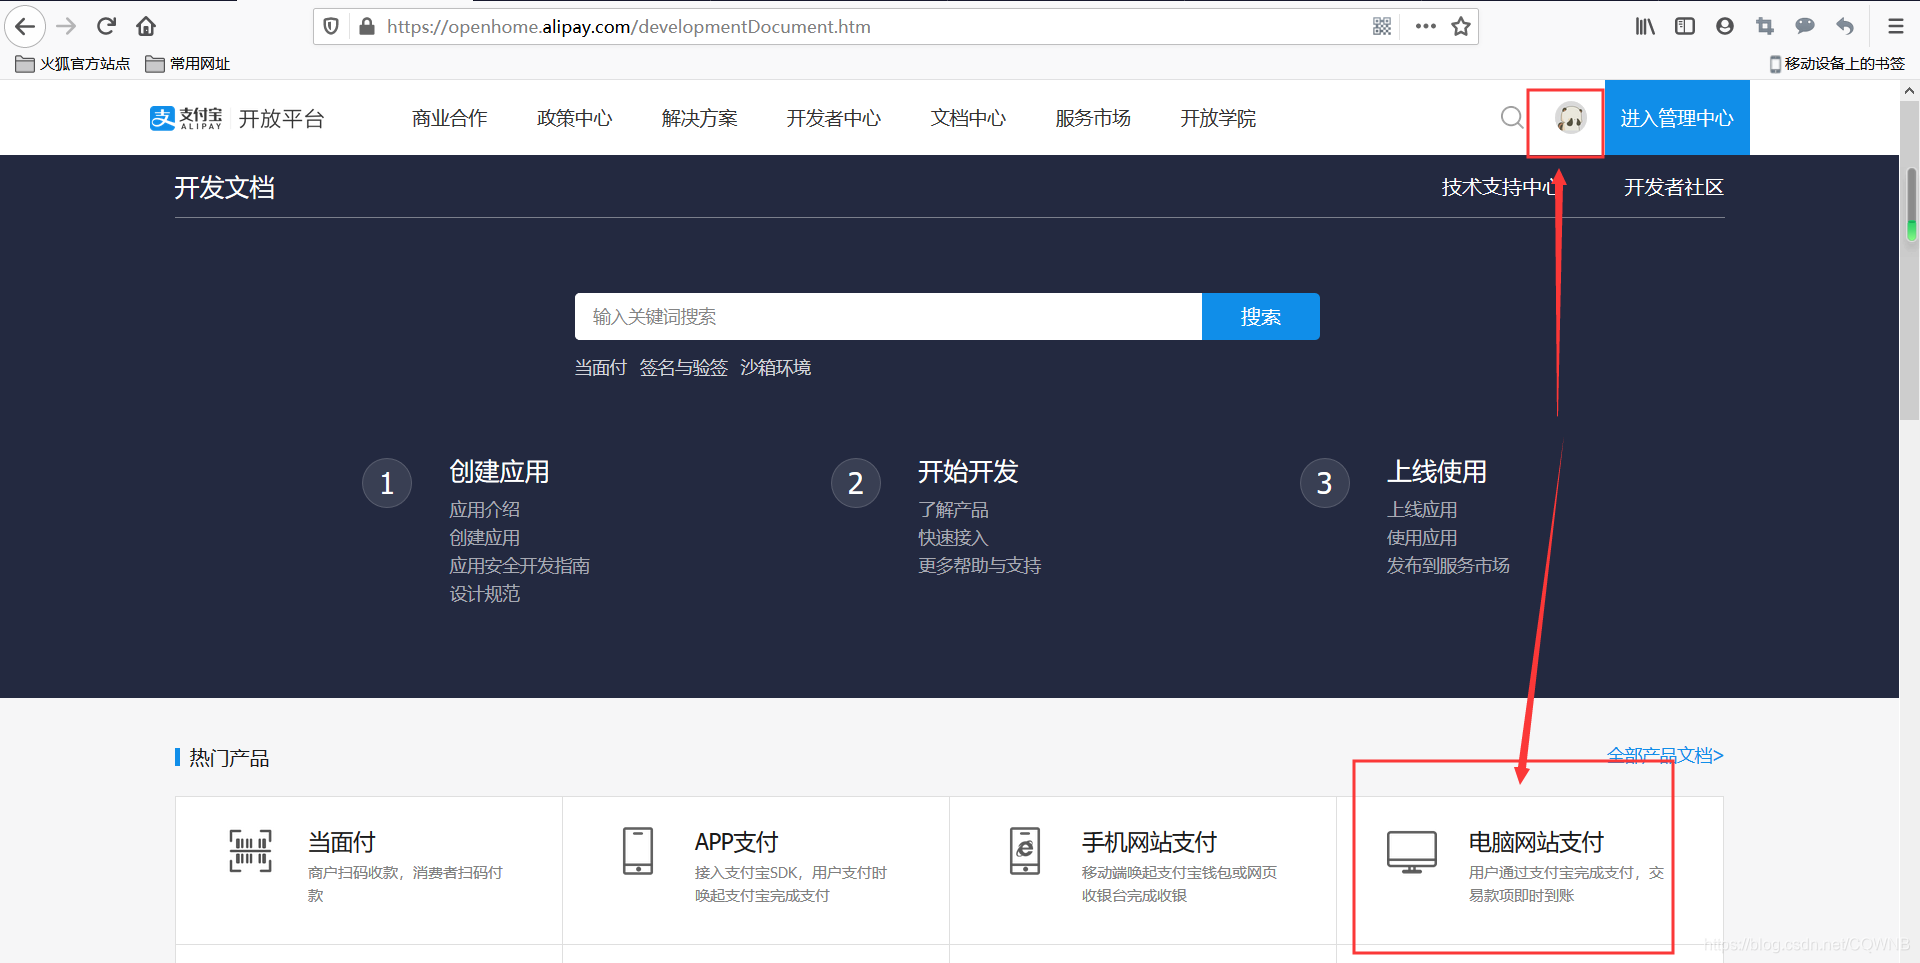Open the 快速接入 link

tap(954, 538)
